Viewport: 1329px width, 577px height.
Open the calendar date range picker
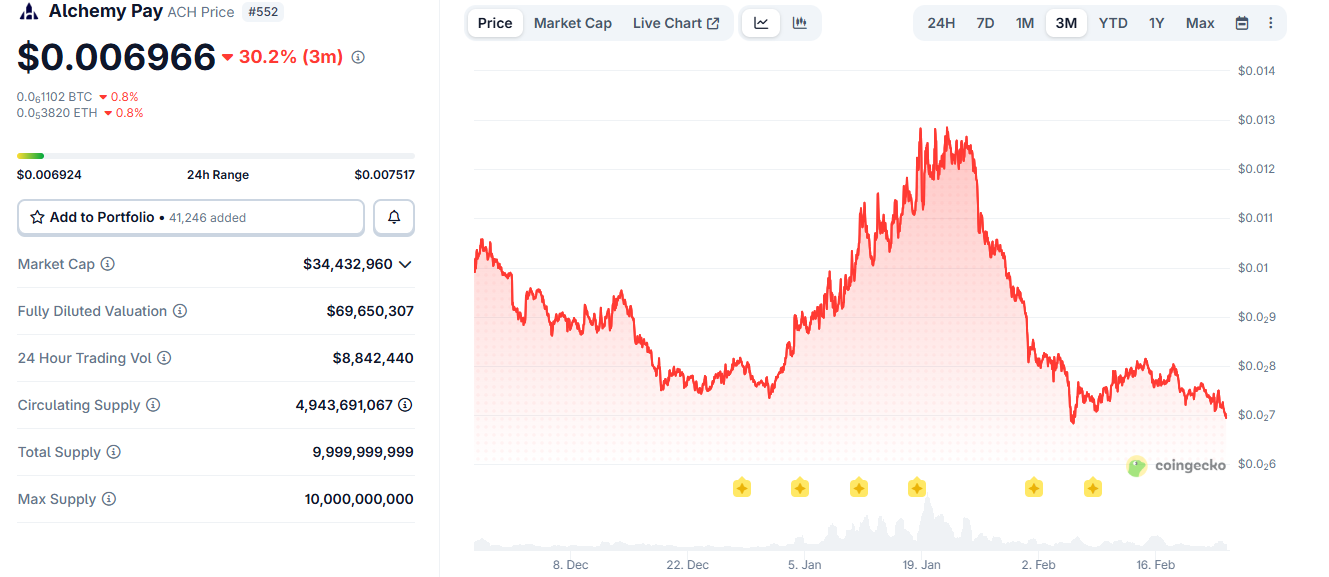(x=1242, y=23)
